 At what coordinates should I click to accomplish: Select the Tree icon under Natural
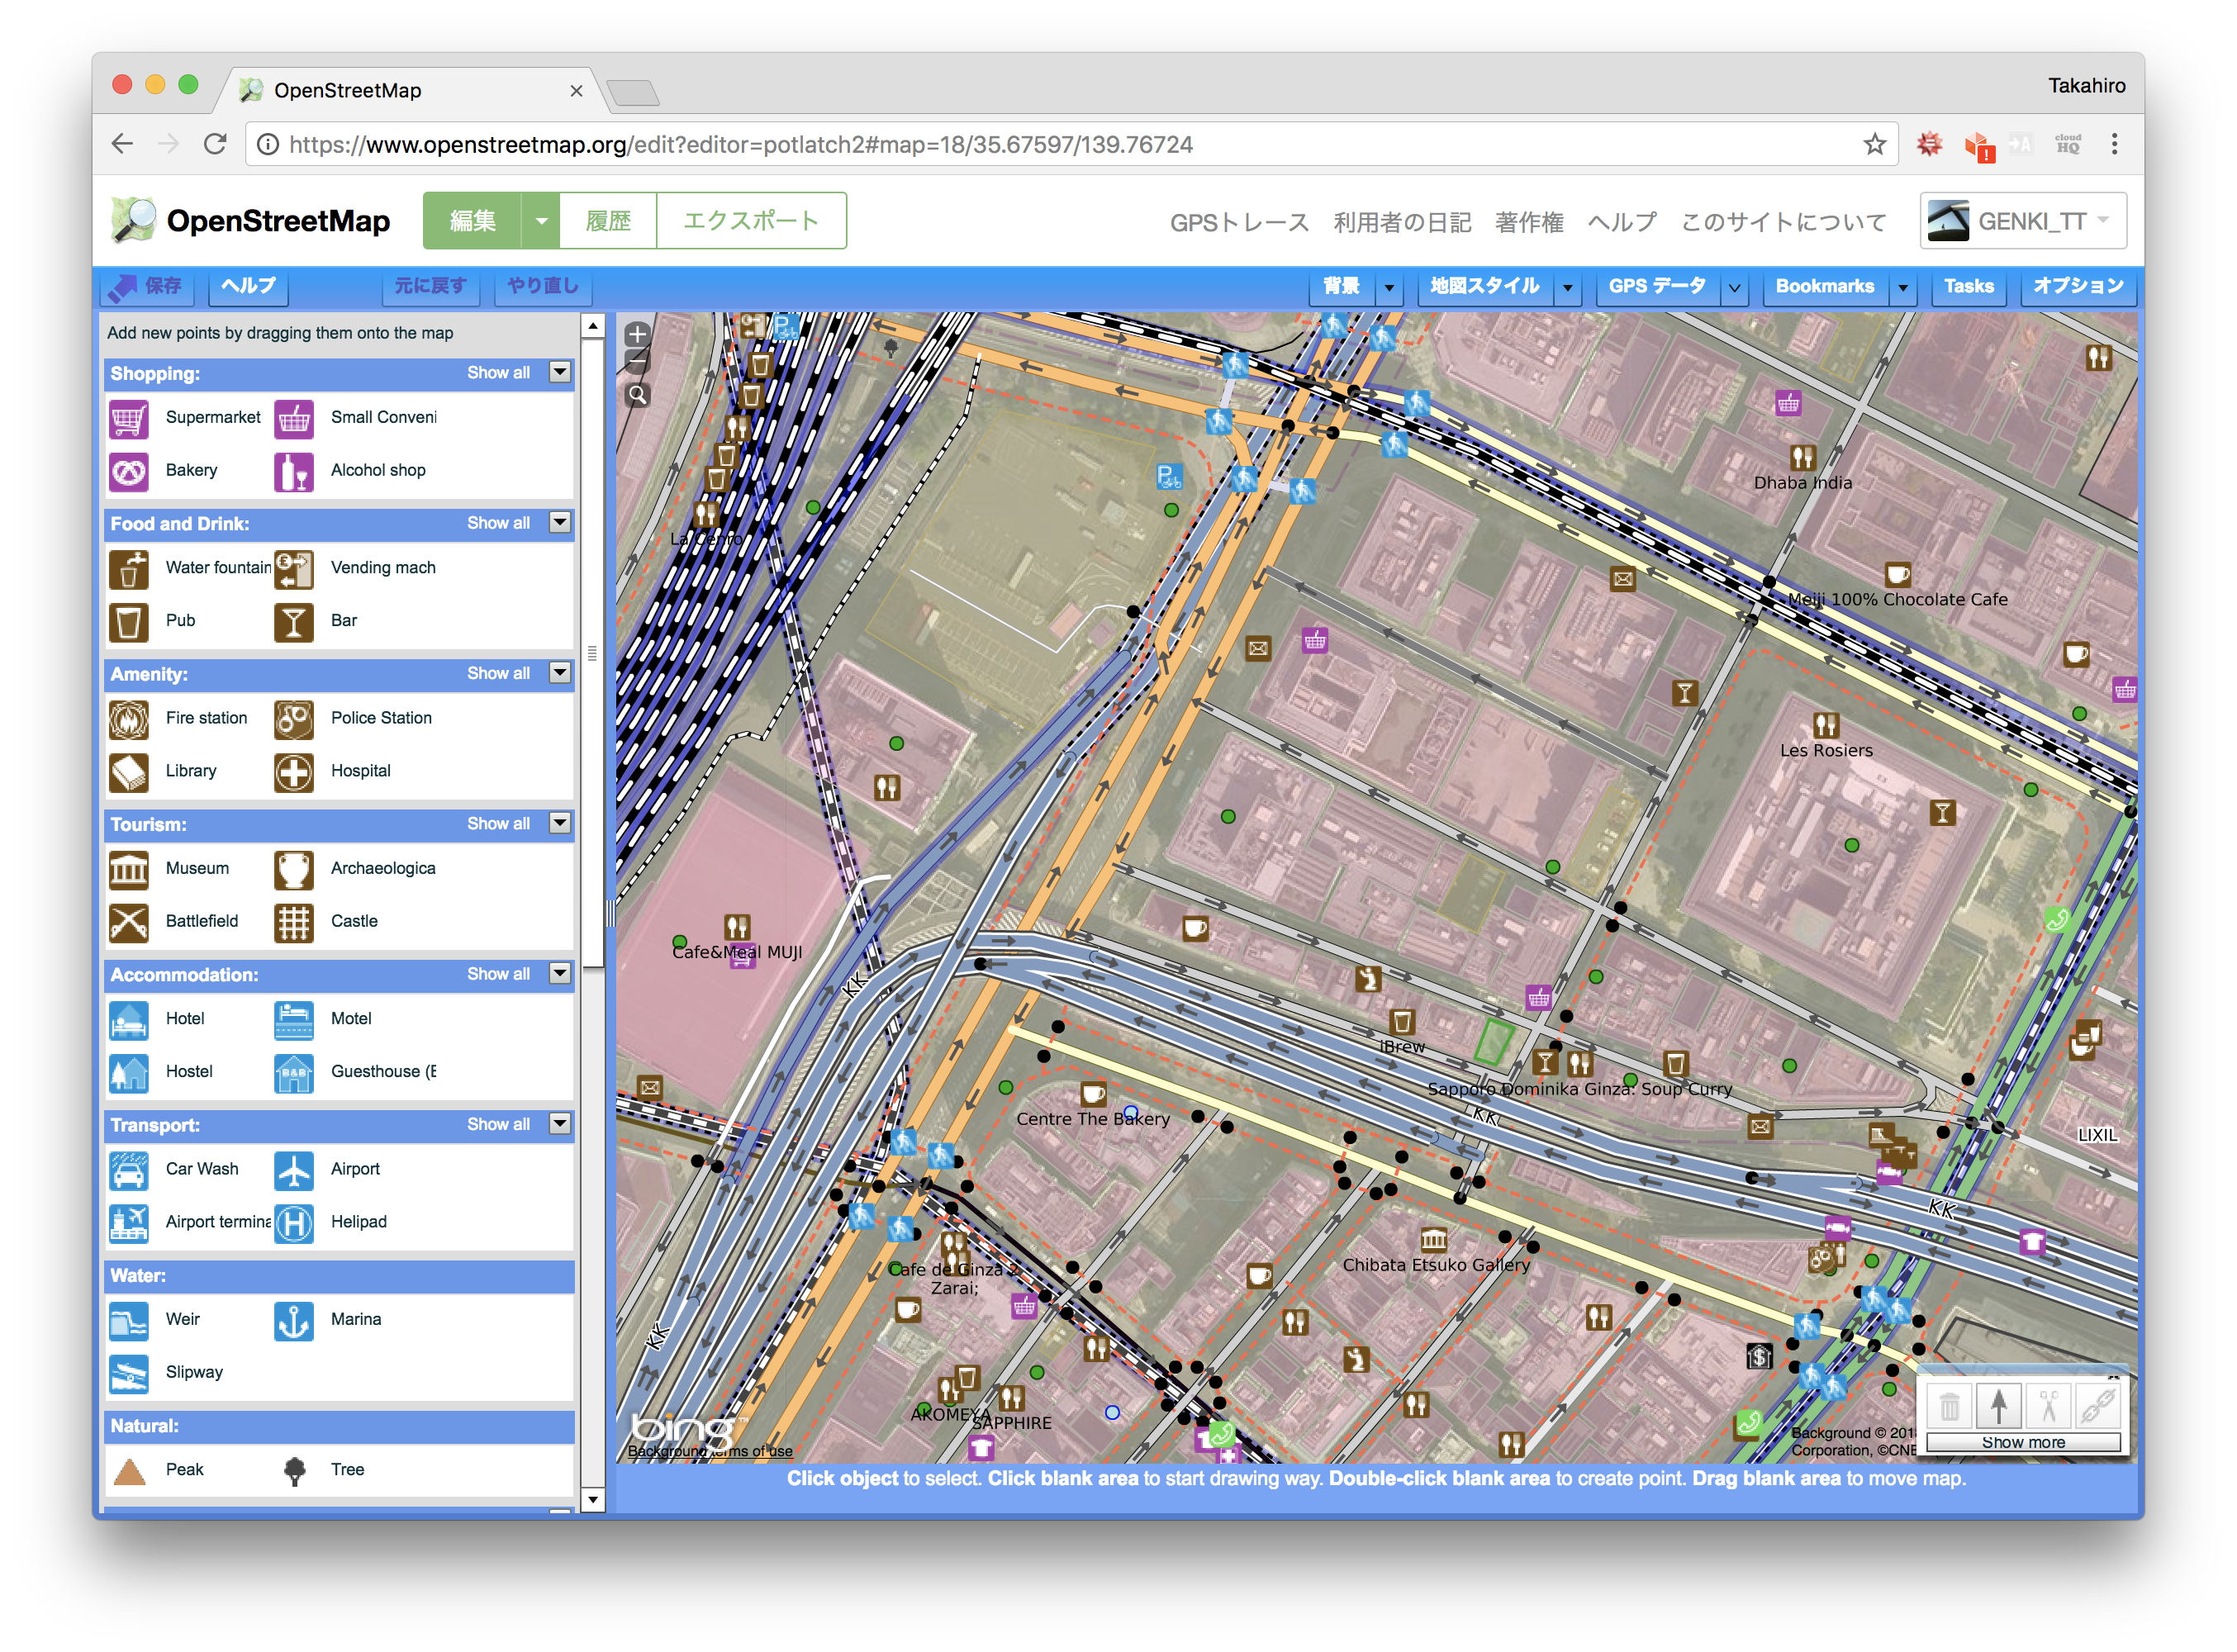coord(294,1471)
